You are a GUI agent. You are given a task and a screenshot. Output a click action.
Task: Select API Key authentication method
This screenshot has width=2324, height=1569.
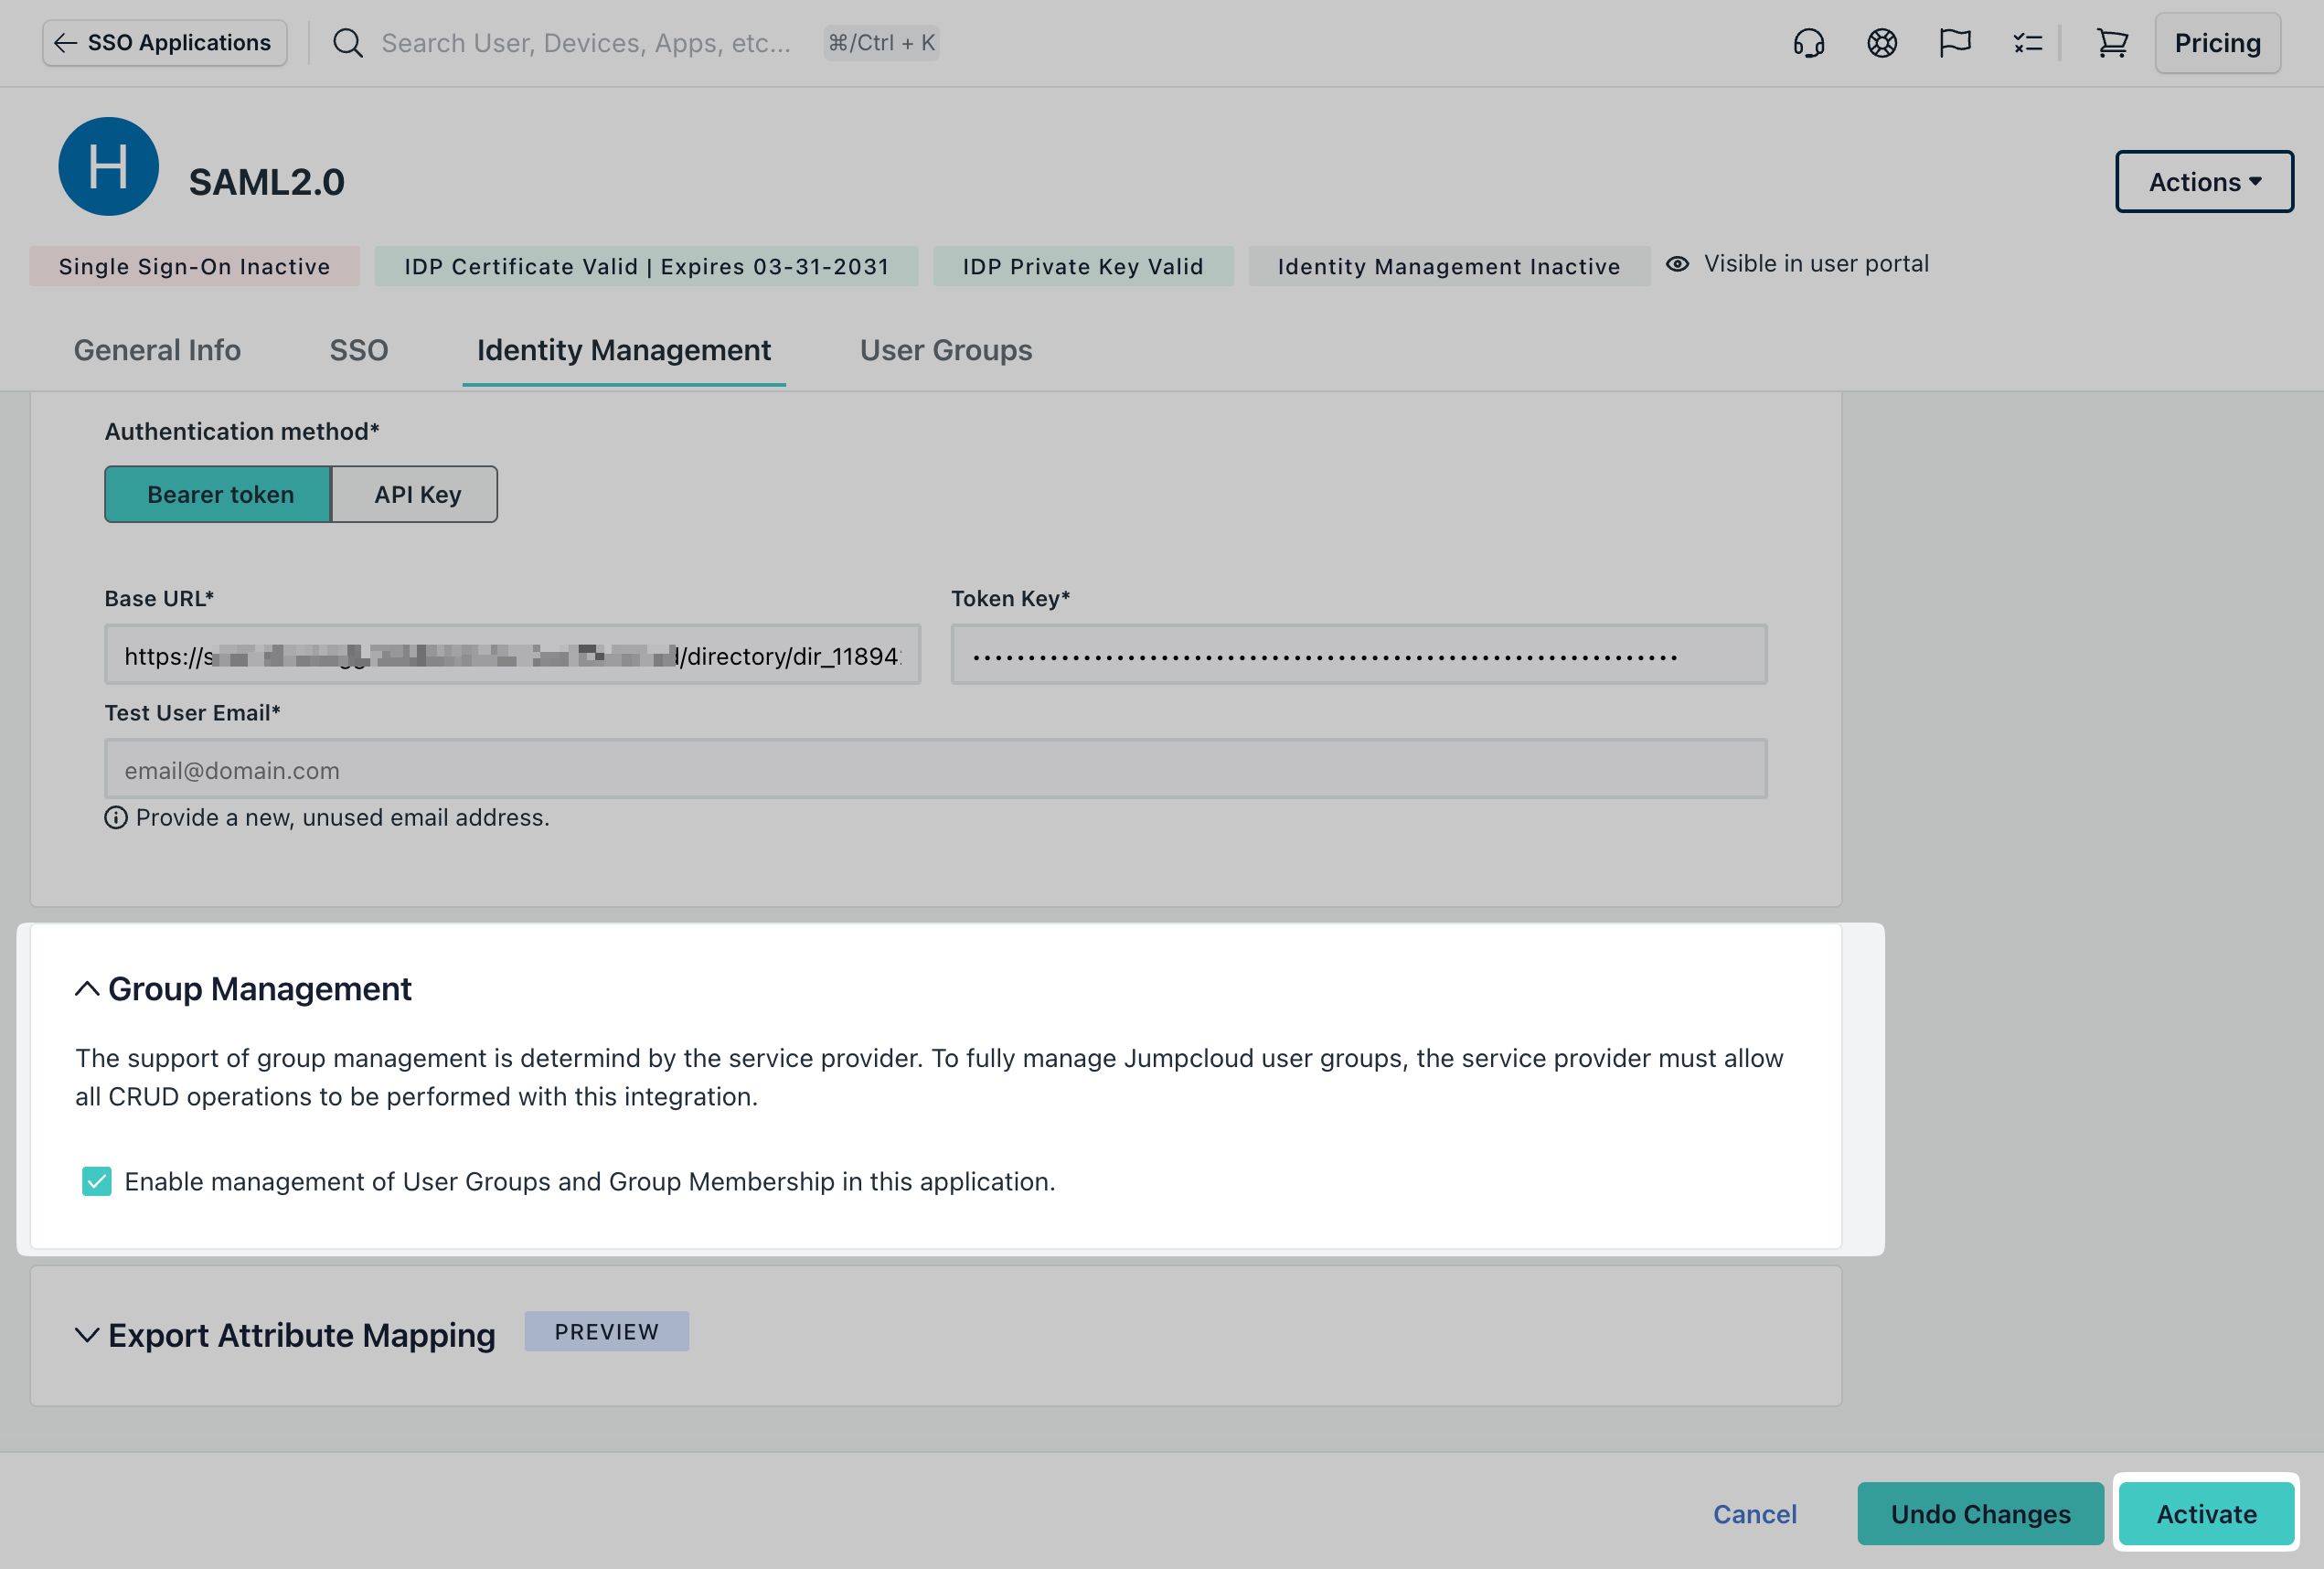click(x=414, y=494)
